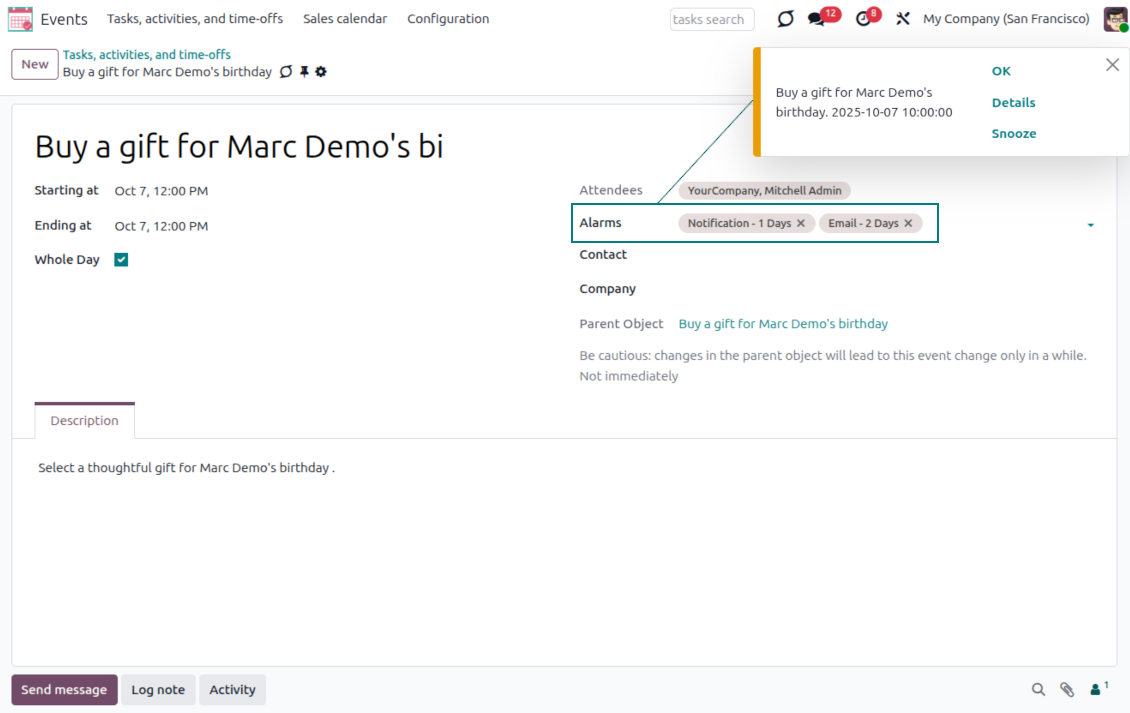Open the Configuration menu
The height and width of the screenshot is (713, 1130).
(x=448, y=19)
